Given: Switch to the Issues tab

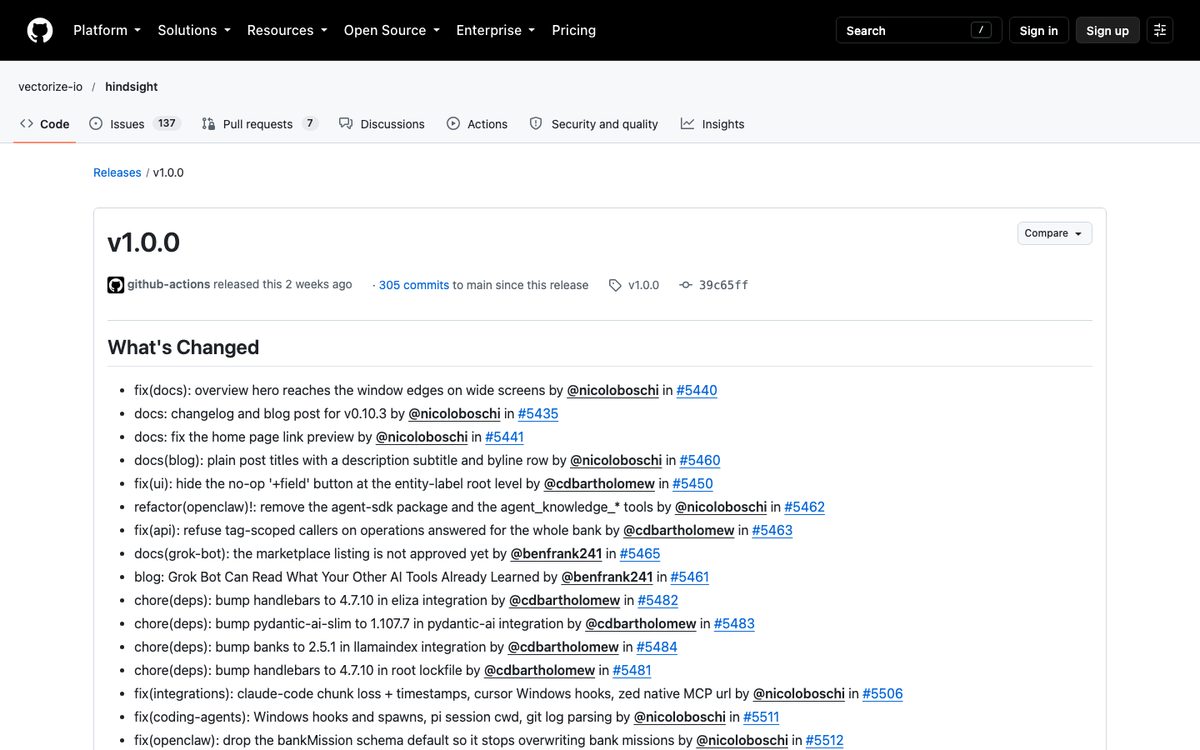Looking at the screenshot, I should pos(134,124).
